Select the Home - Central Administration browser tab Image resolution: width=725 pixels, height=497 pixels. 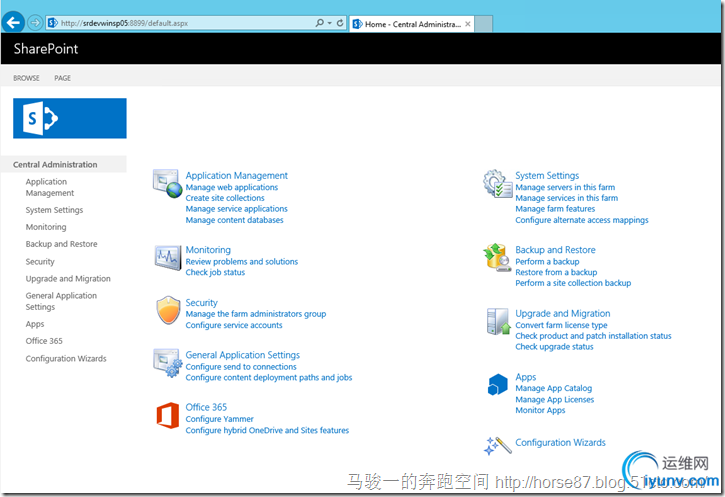[x=412, y=24]
